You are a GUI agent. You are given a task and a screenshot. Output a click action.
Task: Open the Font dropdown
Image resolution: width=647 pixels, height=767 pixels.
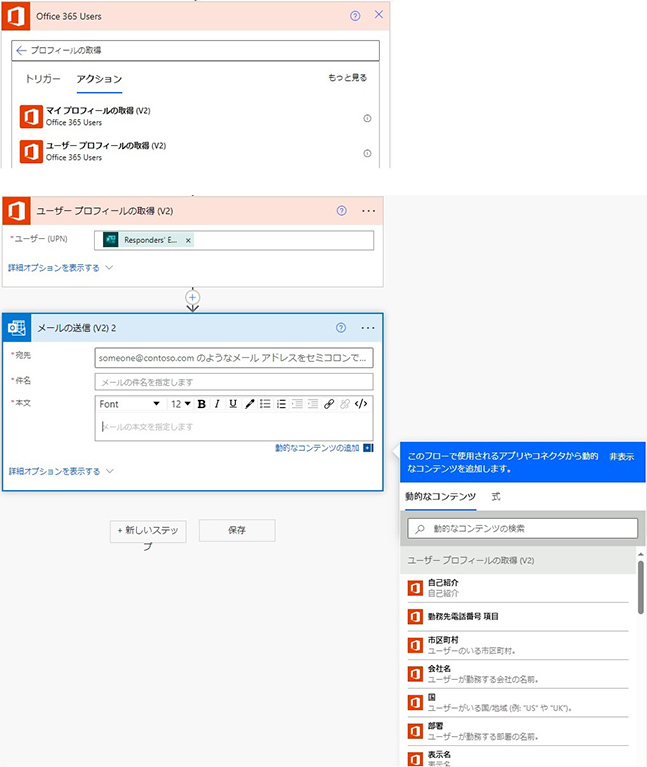tap(130, 404)
